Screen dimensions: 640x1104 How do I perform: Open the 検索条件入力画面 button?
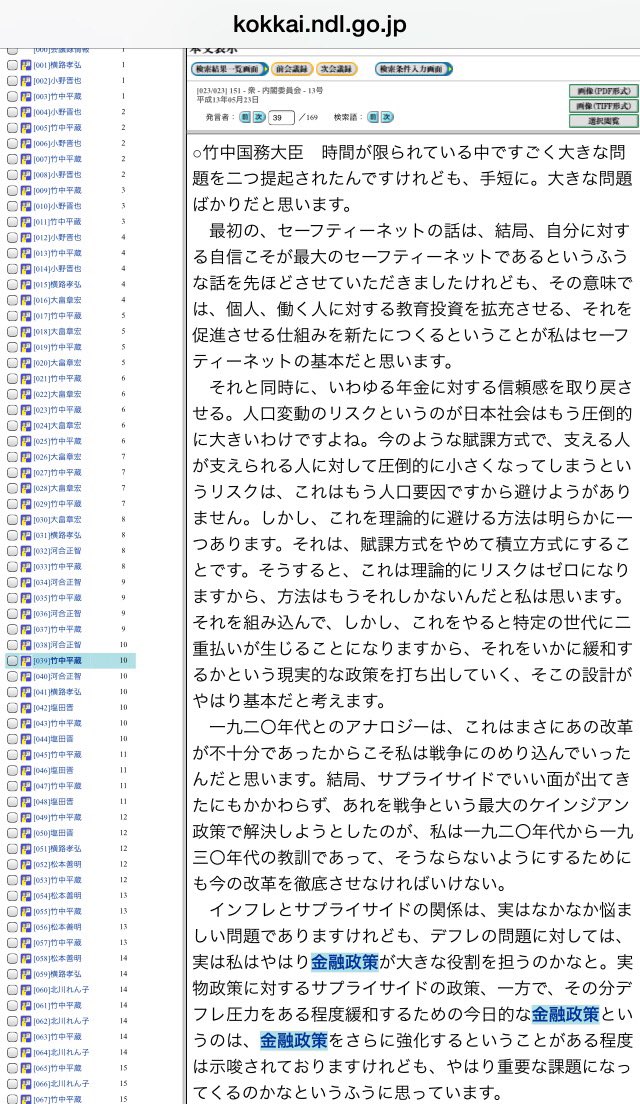click(x=414, y=69)
